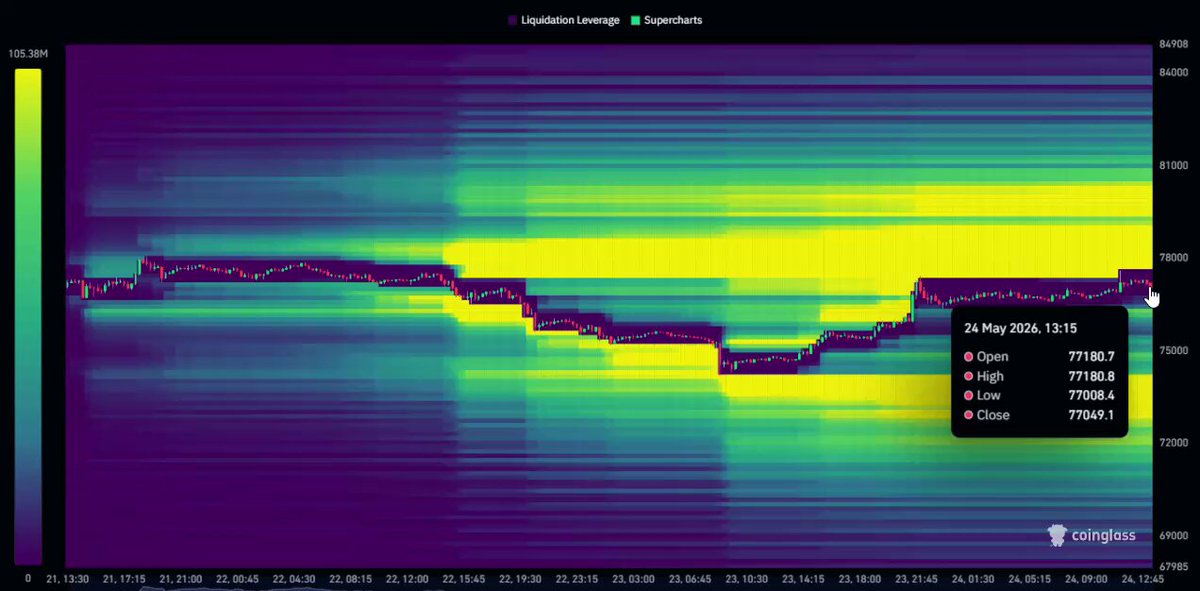
Task: Click the tooltip Low value 77008.4
Action: tap(1091, 395)
